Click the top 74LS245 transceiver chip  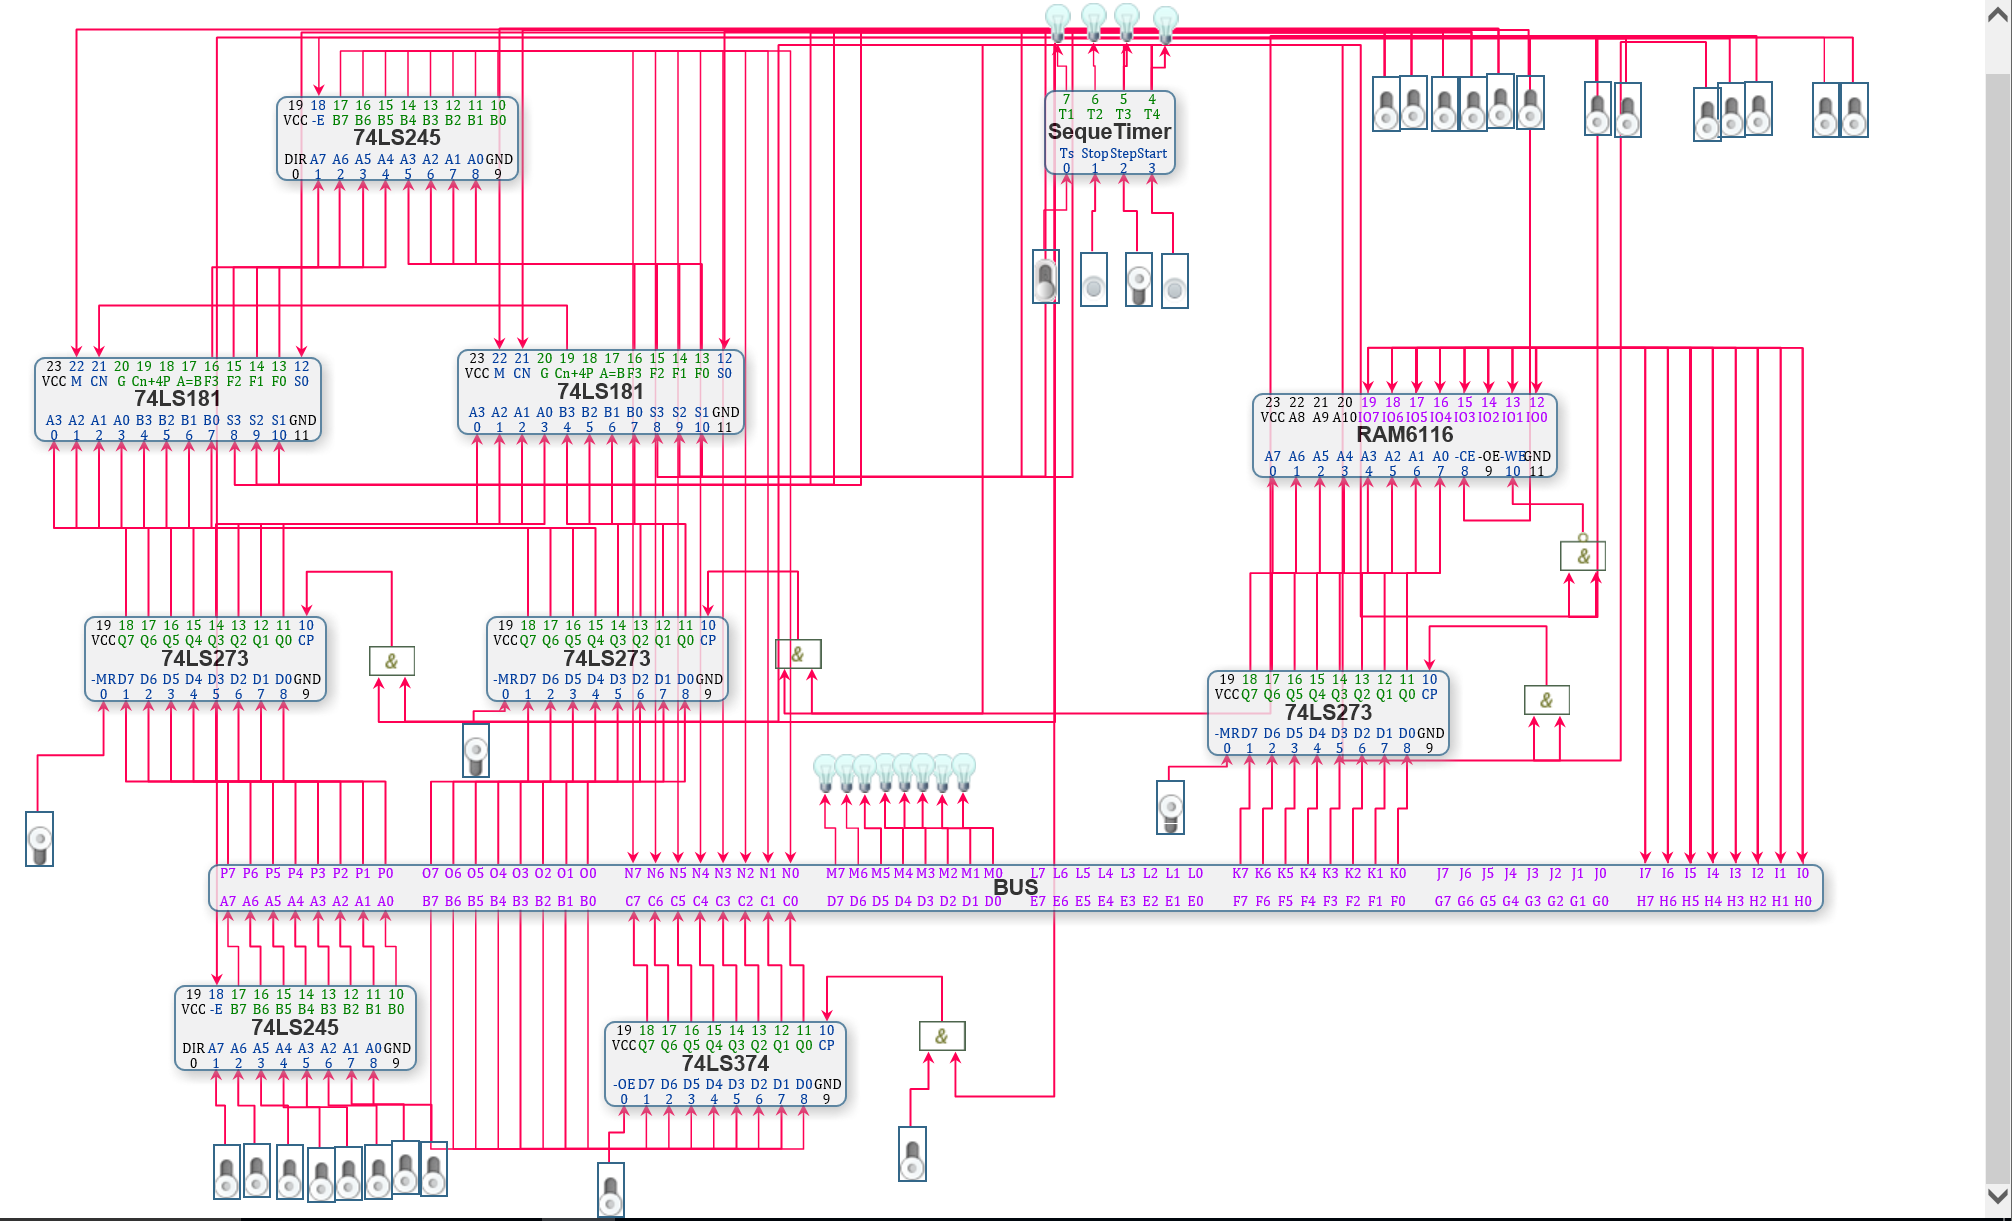click(x=396, y=138)
